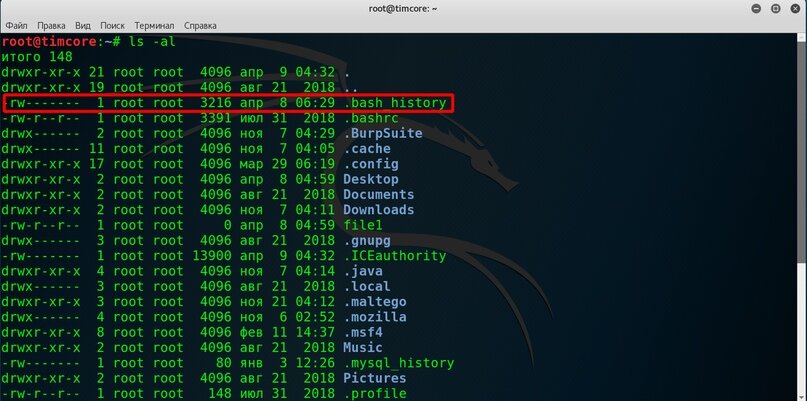The image size is (807, 401).
Task: Click the .java directory name
Action: [363, 271]
